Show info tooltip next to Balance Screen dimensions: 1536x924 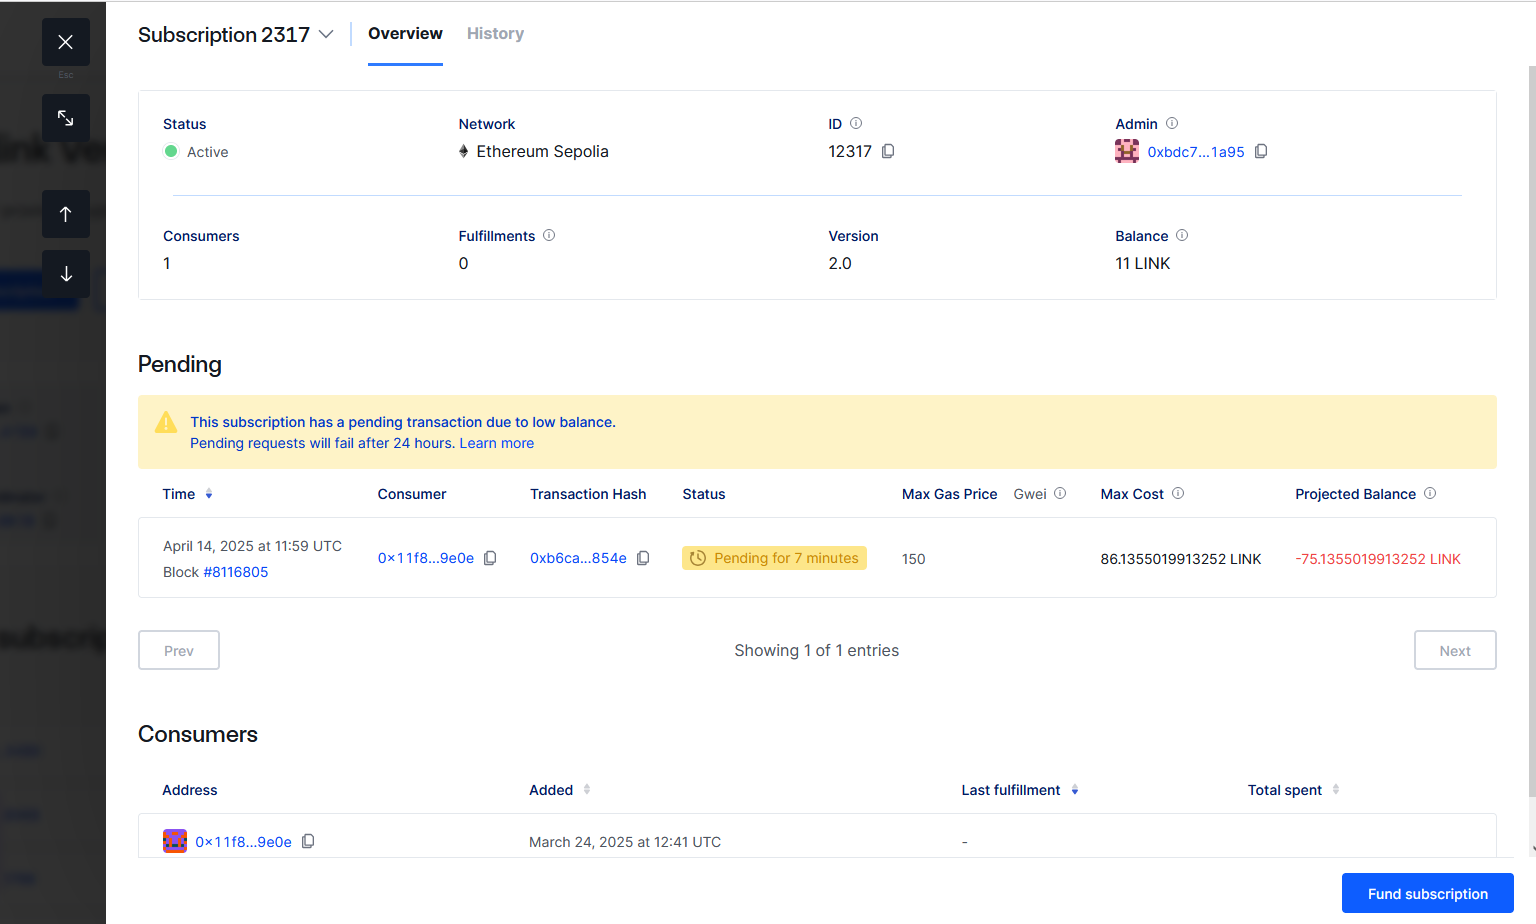[x=1182, y=235]
